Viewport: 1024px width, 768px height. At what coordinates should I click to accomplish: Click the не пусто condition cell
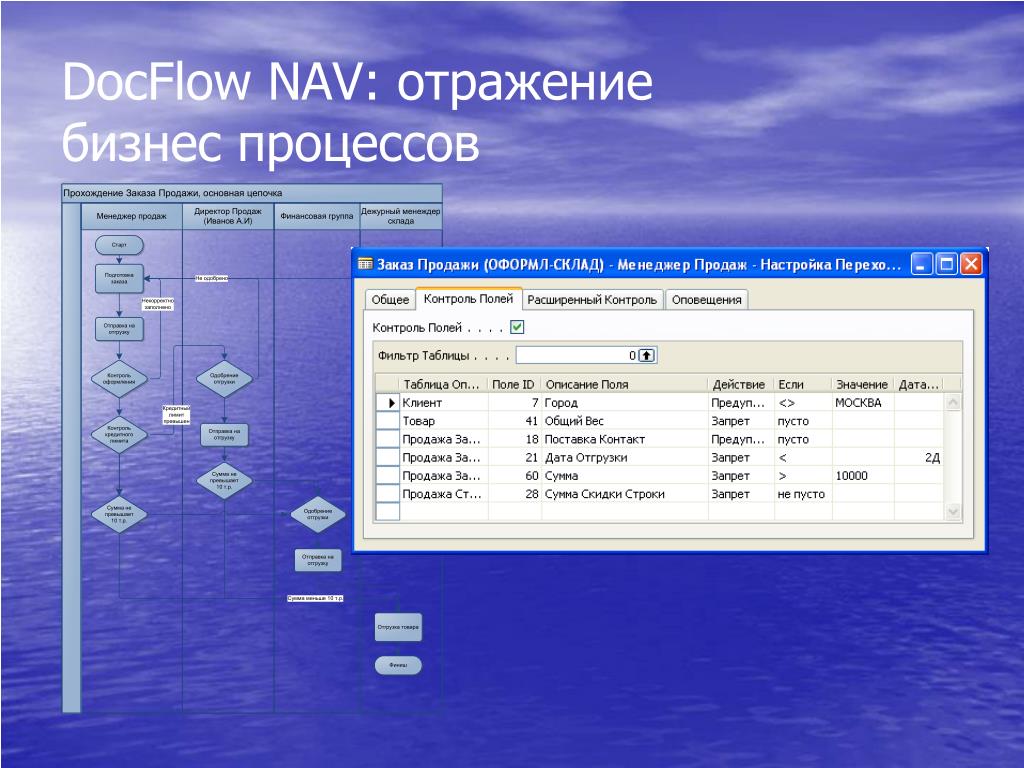pos(803,494)
